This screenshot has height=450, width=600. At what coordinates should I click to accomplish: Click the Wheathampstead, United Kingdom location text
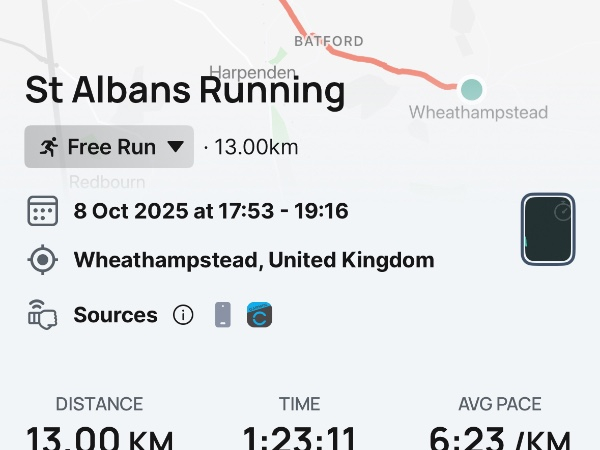(x=254, y=261)
